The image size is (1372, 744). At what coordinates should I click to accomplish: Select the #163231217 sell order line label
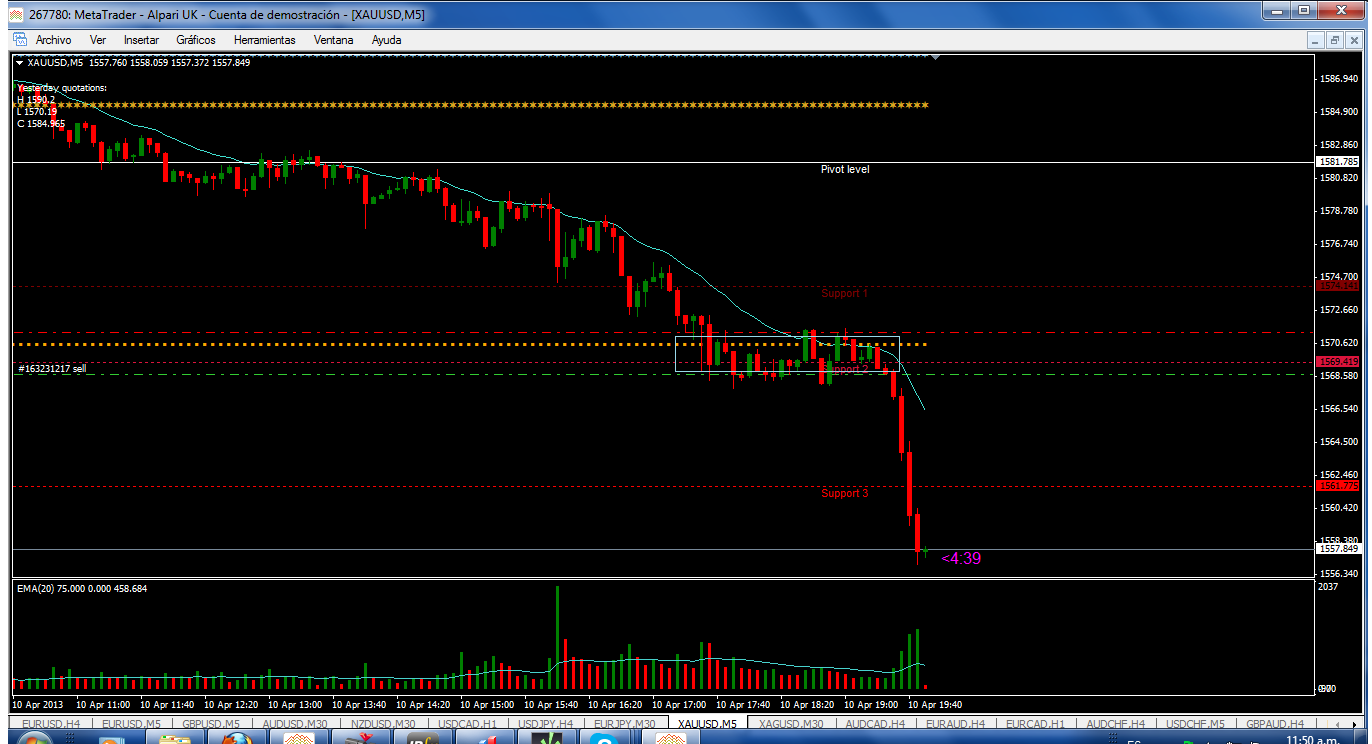click(52, 369)
